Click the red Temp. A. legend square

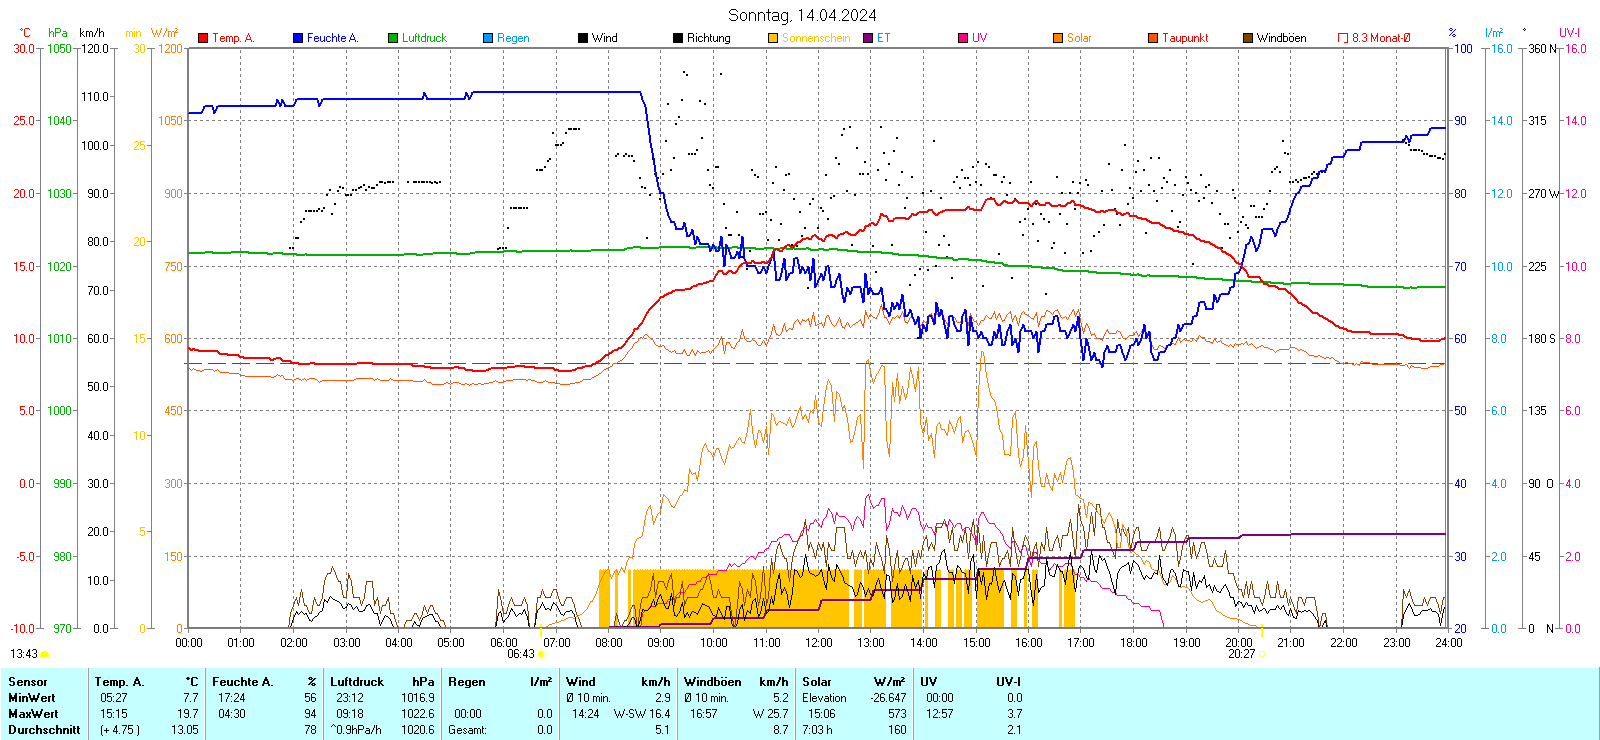[x=203, y=38]
